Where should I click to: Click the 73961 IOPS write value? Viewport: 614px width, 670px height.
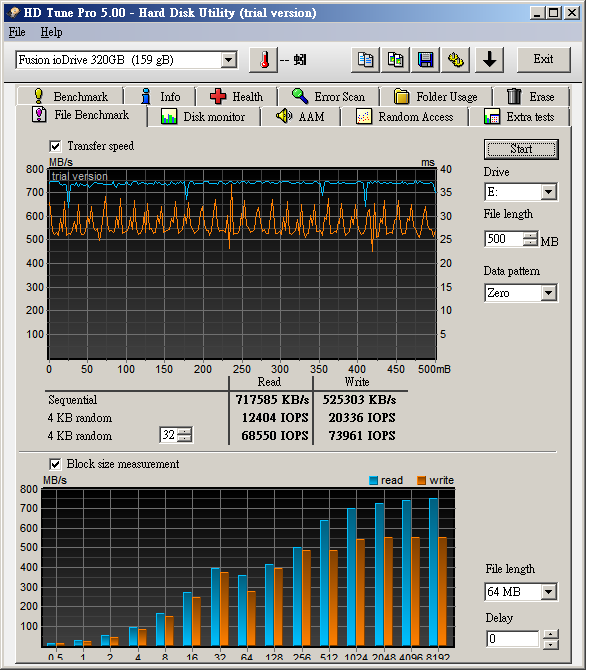click(362, 435)
